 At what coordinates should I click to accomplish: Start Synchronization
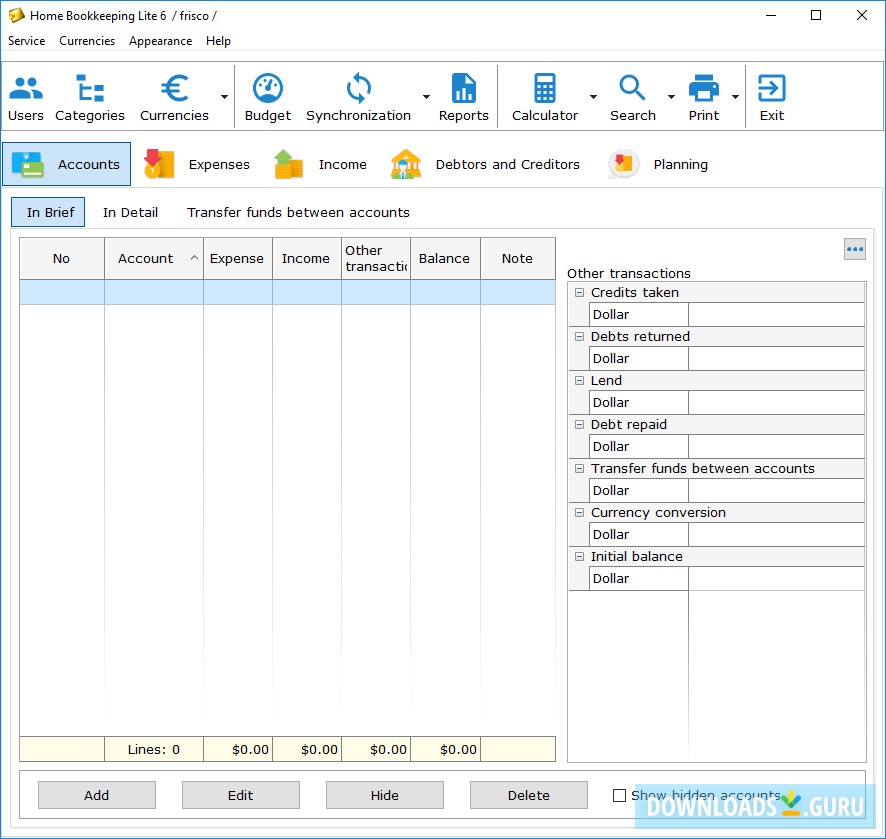pyautogui.click(x=358, y=95)
